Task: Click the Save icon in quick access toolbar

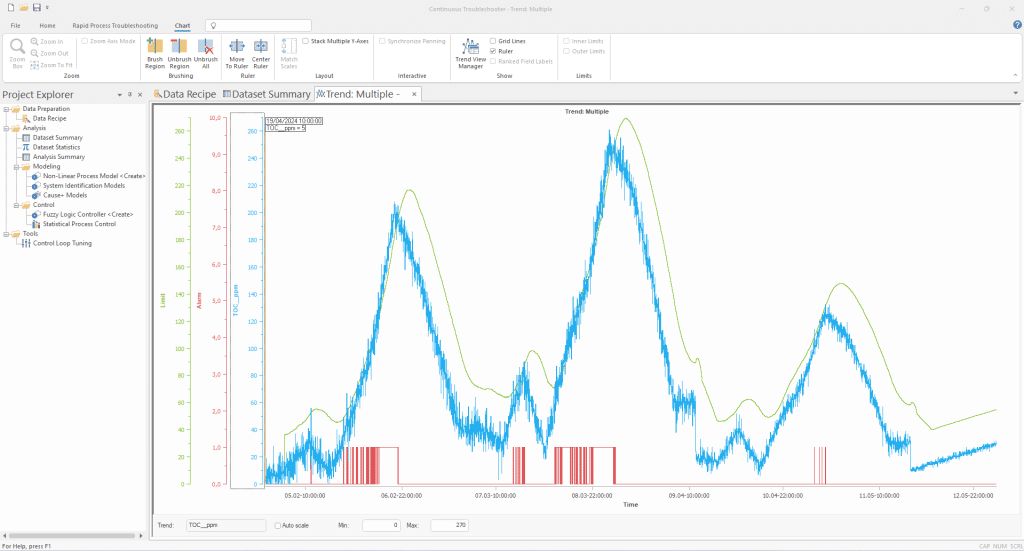Action: click(37, 7)
